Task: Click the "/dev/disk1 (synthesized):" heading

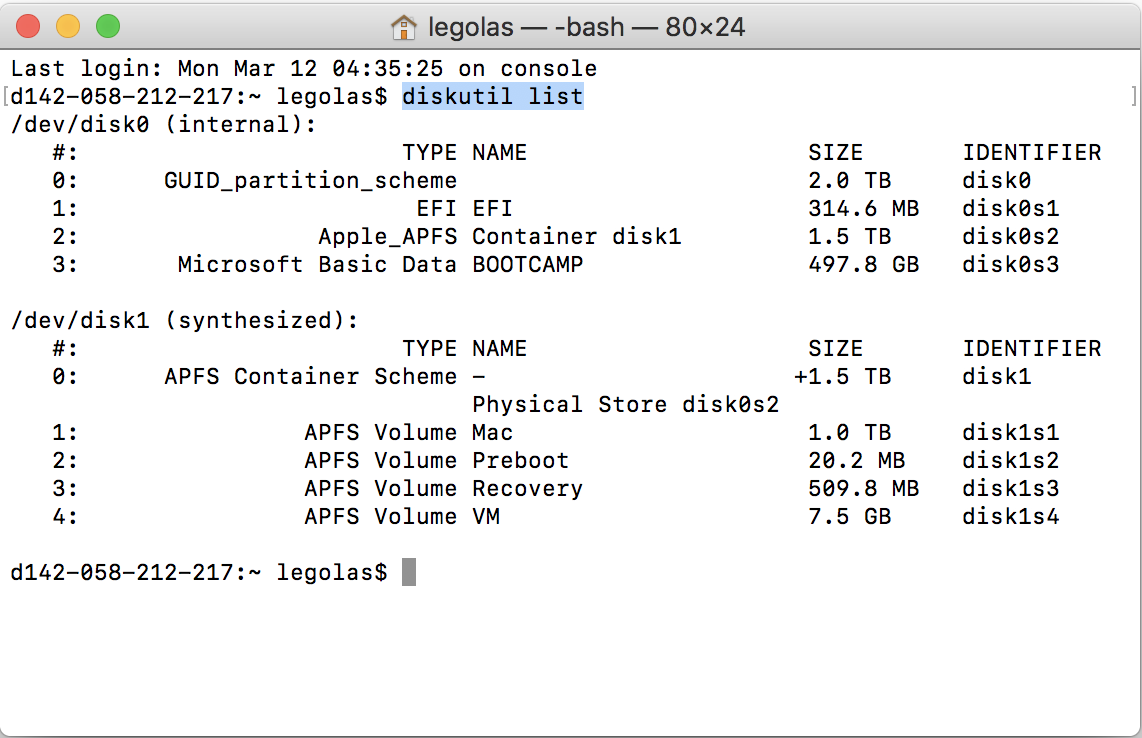Action: click(184, 321)
